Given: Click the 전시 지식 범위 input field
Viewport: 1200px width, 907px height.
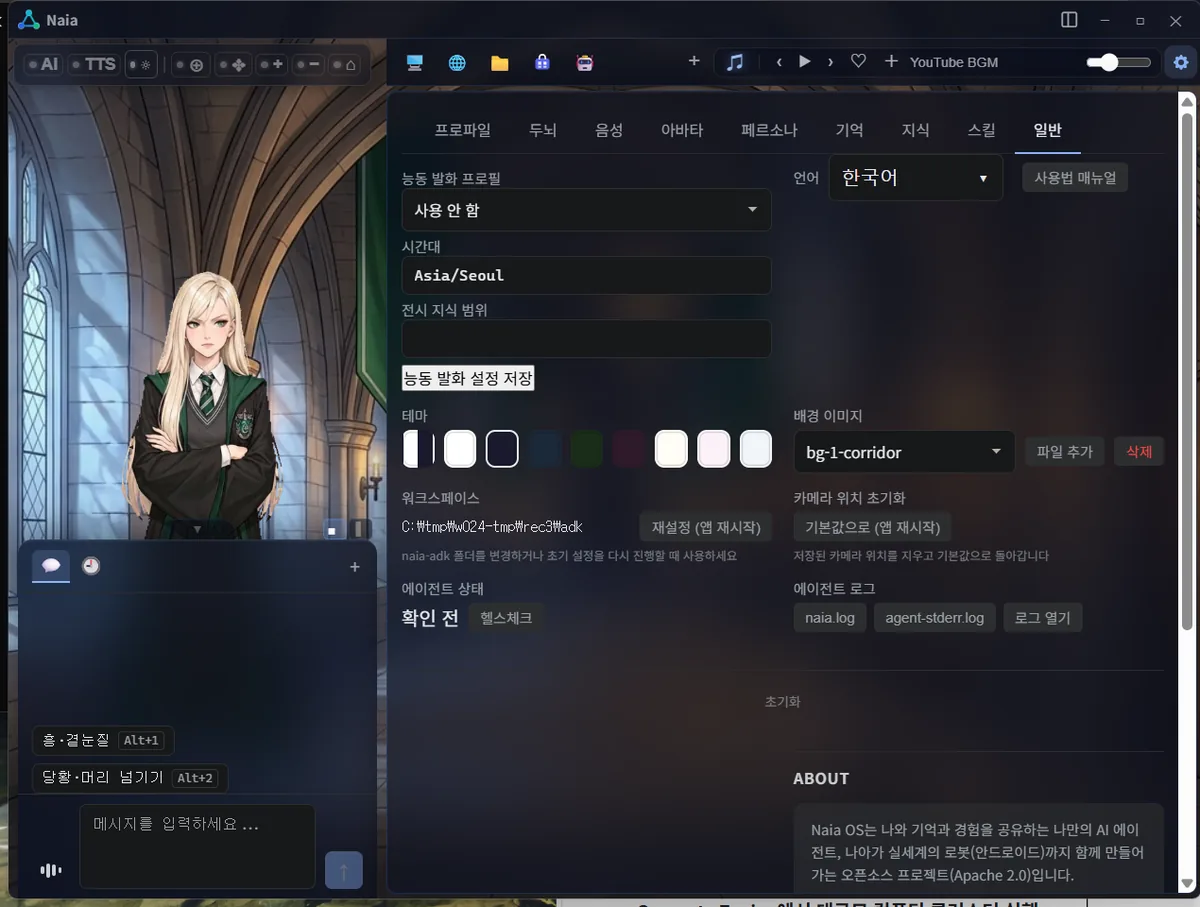Looking at the screenshot, I should click(586, 339).
